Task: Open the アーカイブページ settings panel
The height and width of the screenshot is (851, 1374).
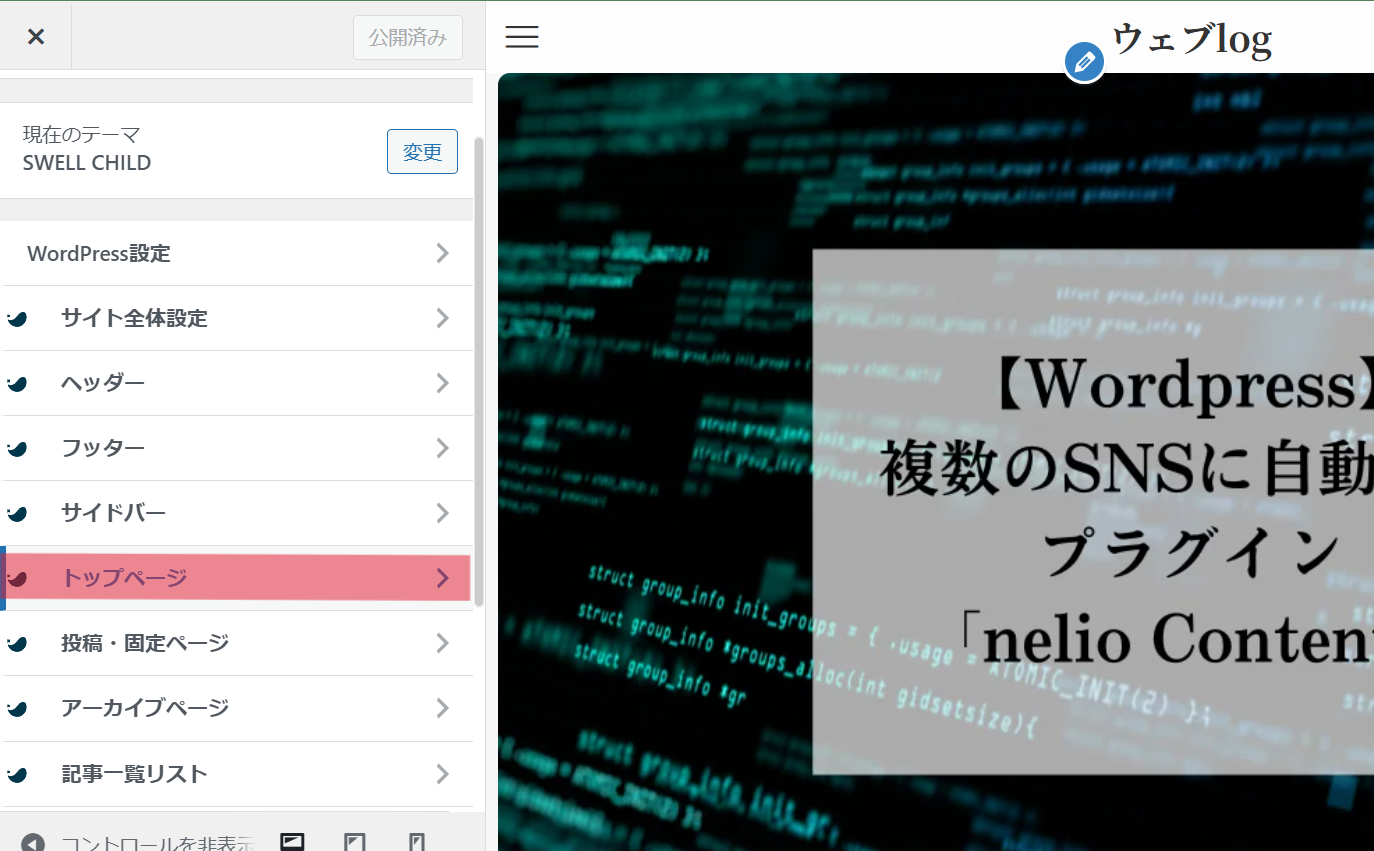Action: [x=237, y=708]
